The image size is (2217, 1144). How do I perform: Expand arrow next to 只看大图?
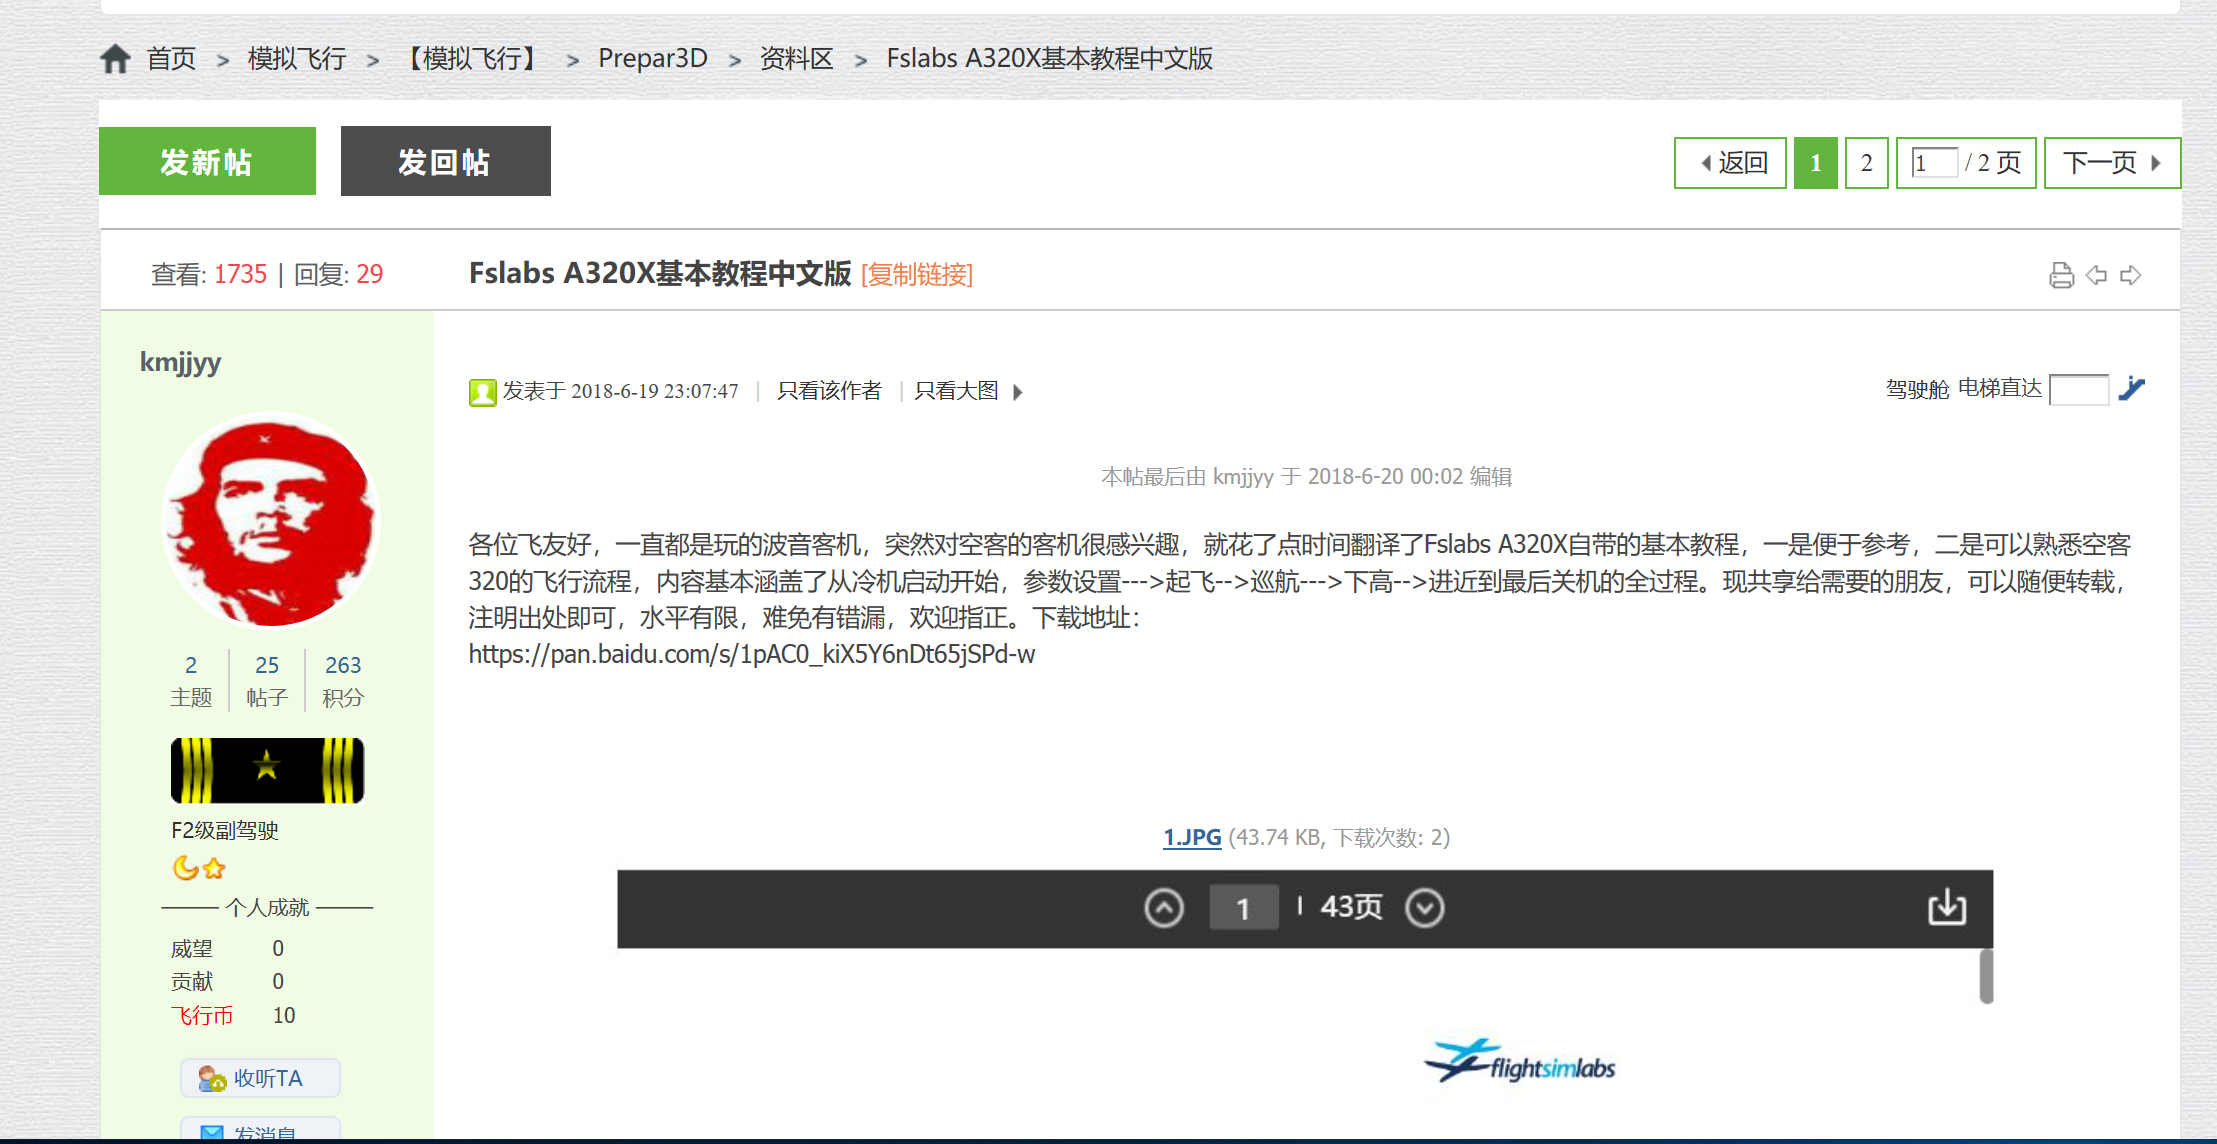click(x=1018, y=392)
